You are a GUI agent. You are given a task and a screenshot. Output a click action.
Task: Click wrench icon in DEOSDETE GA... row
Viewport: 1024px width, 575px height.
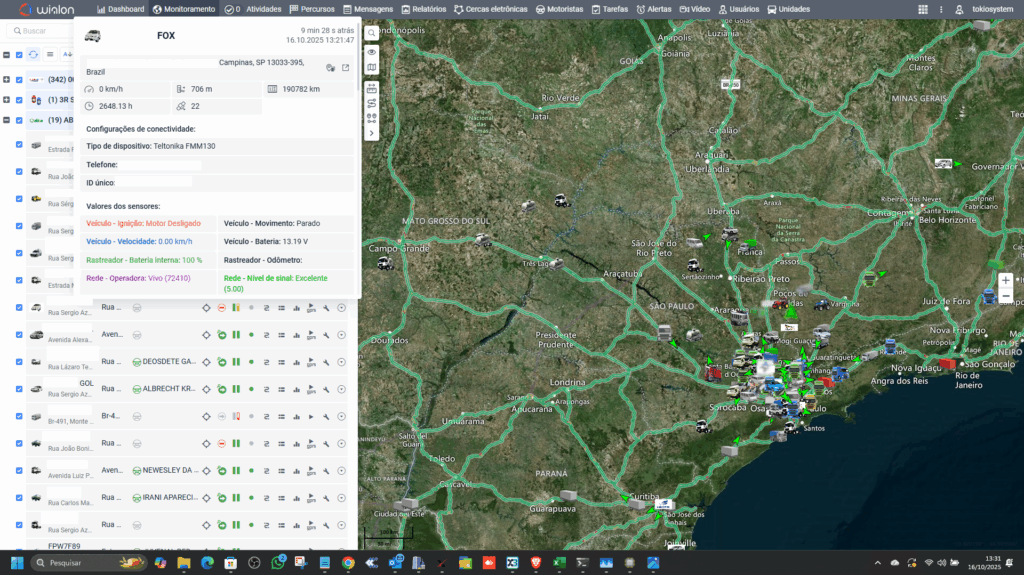tap(326, 361)
